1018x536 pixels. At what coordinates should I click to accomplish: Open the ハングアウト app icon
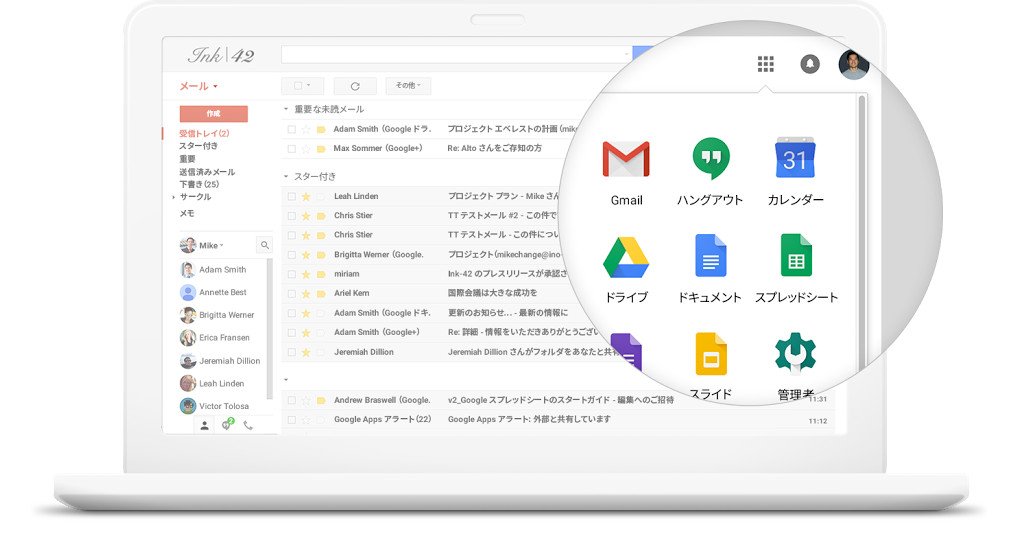(710, 158)
